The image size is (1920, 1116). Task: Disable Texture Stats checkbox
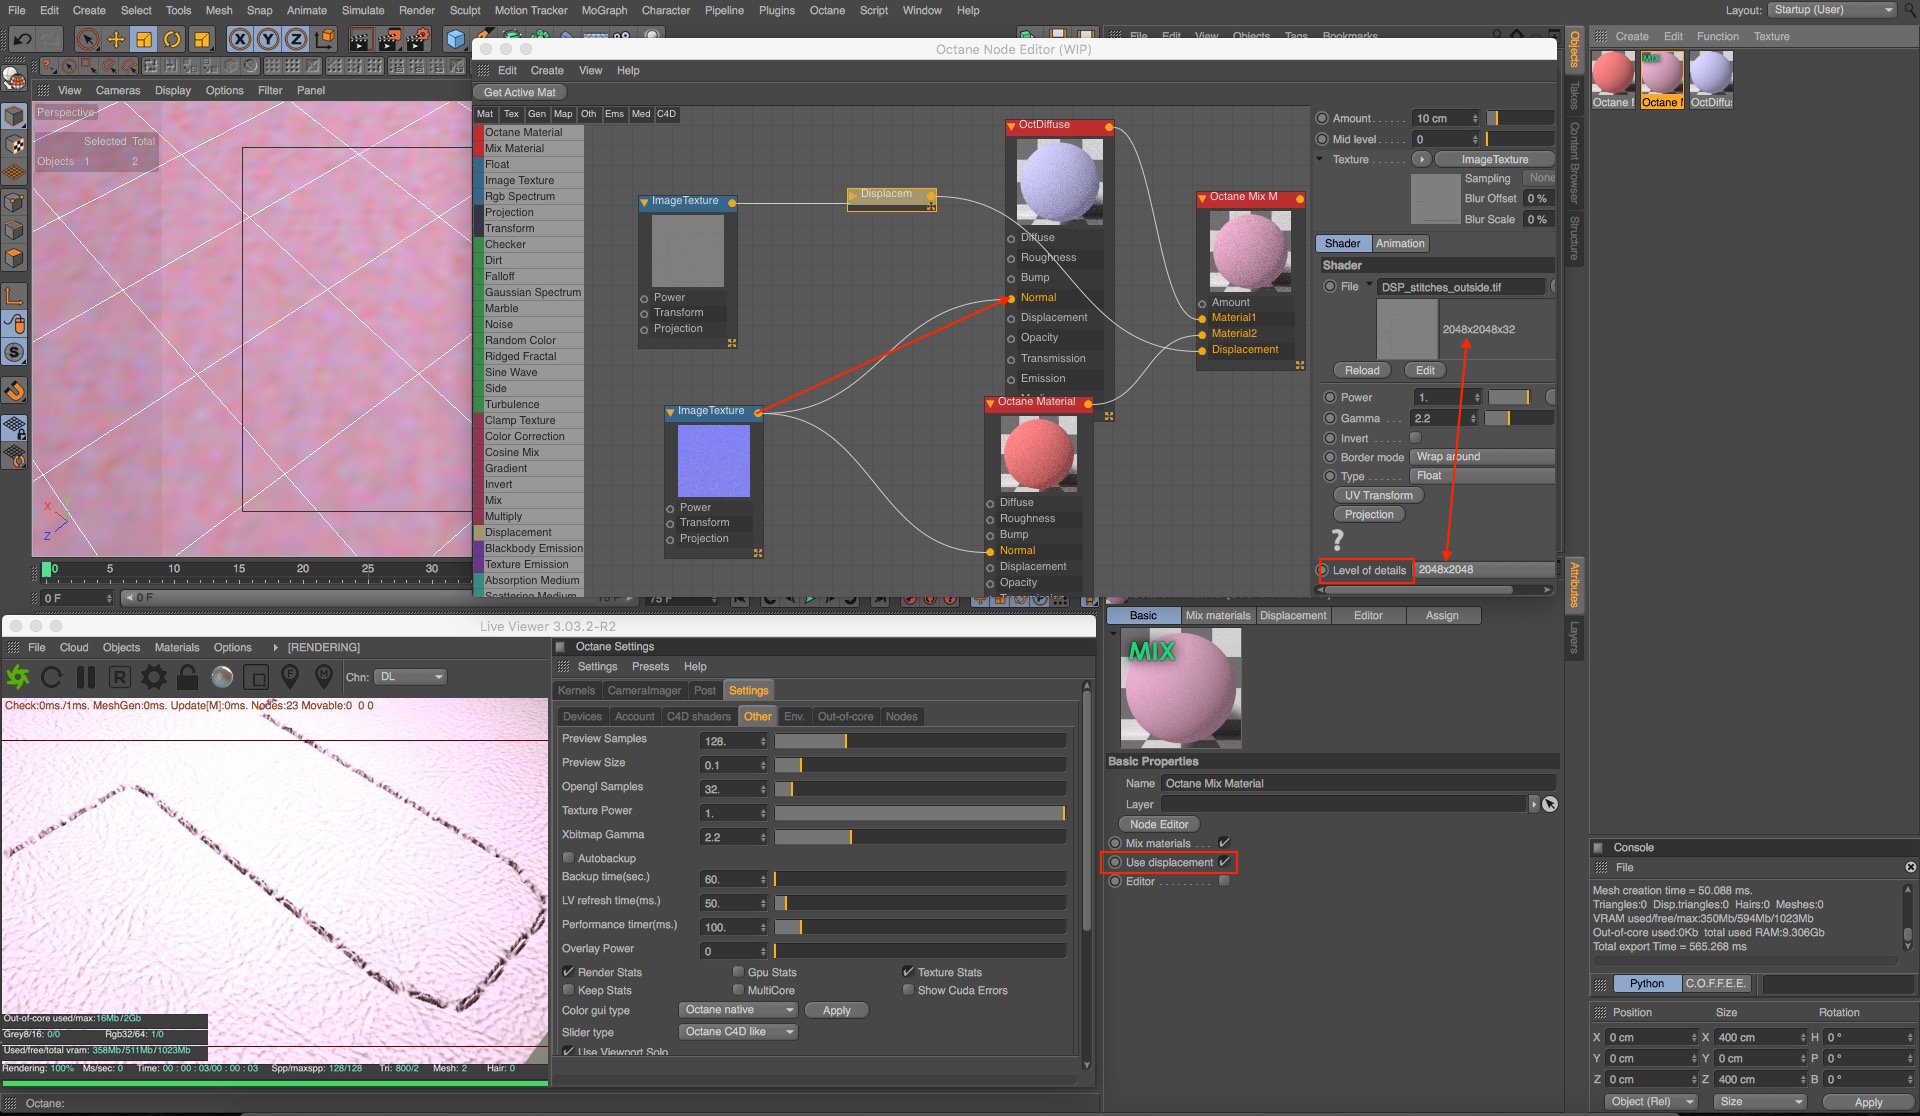(908, 972)
